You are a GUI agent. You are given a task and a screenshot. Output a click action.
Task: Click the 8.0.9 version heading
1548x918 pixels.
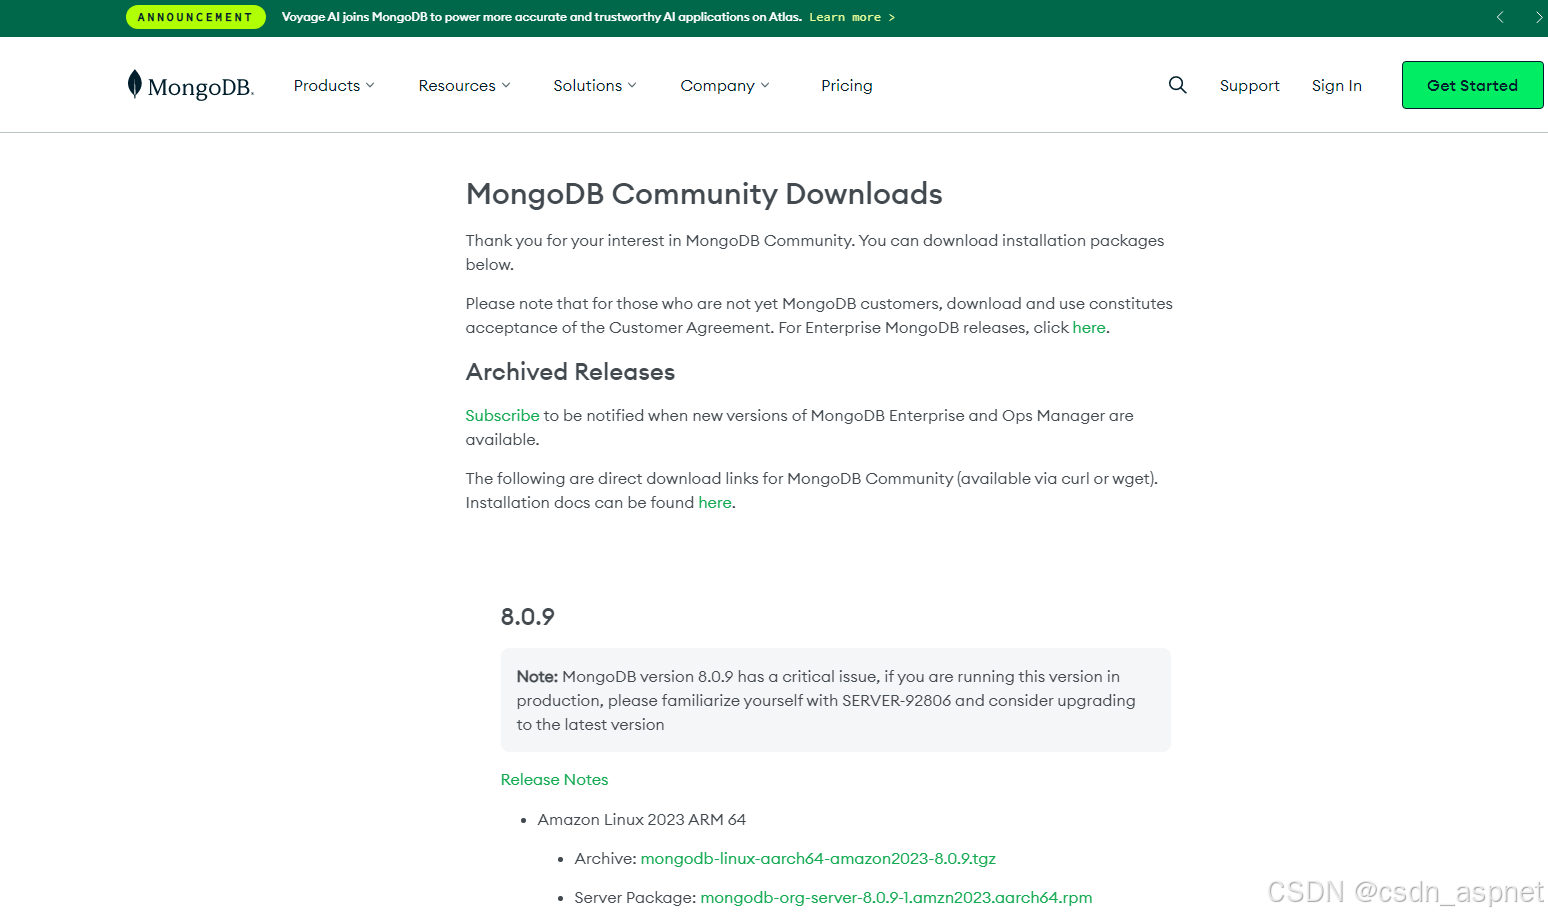527,617
